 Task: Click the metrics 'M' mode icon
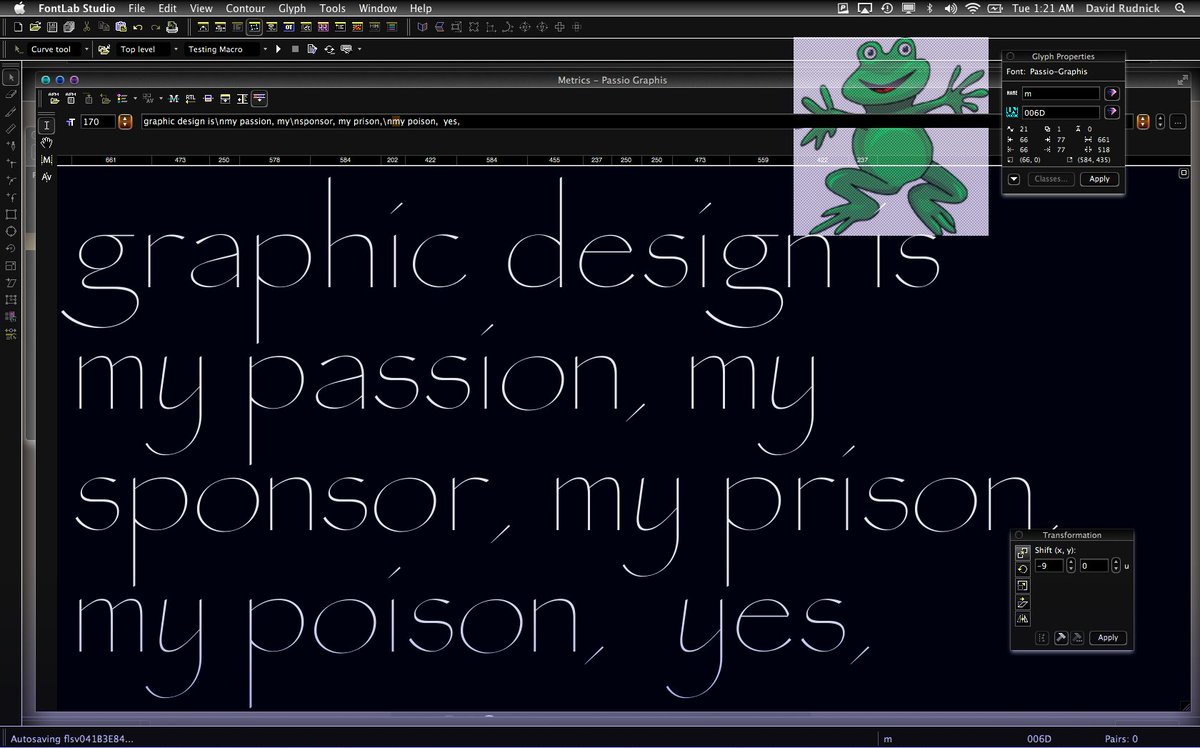click(x=47, y=160)
